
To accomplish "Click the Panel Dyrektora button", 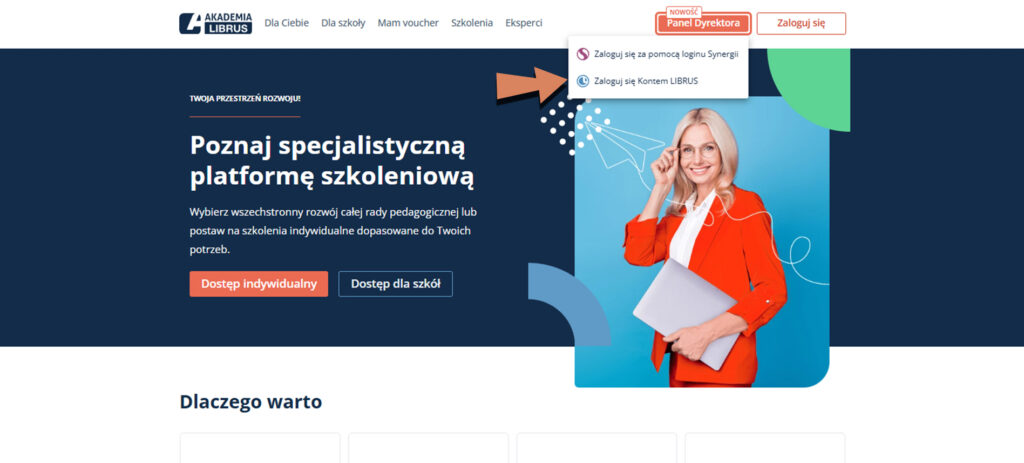I will tap(703, 24).
